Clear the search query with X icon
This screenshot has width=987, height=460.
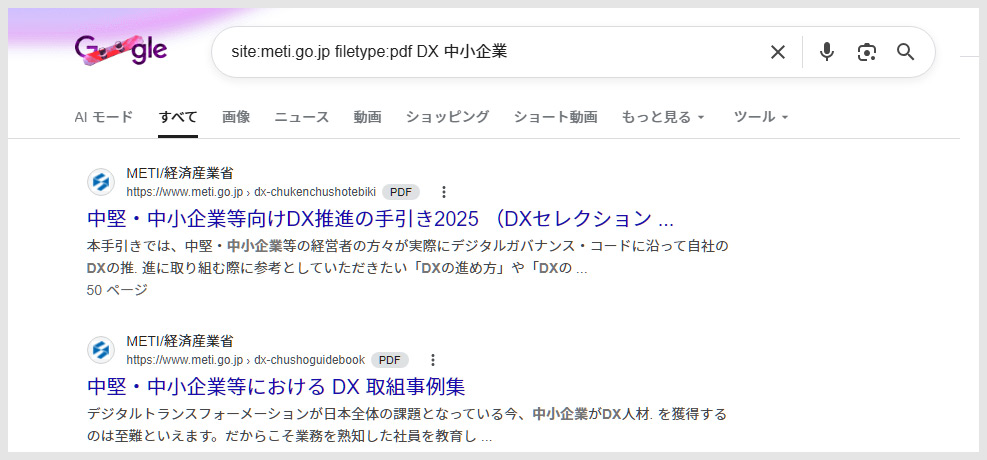point(778,52)
